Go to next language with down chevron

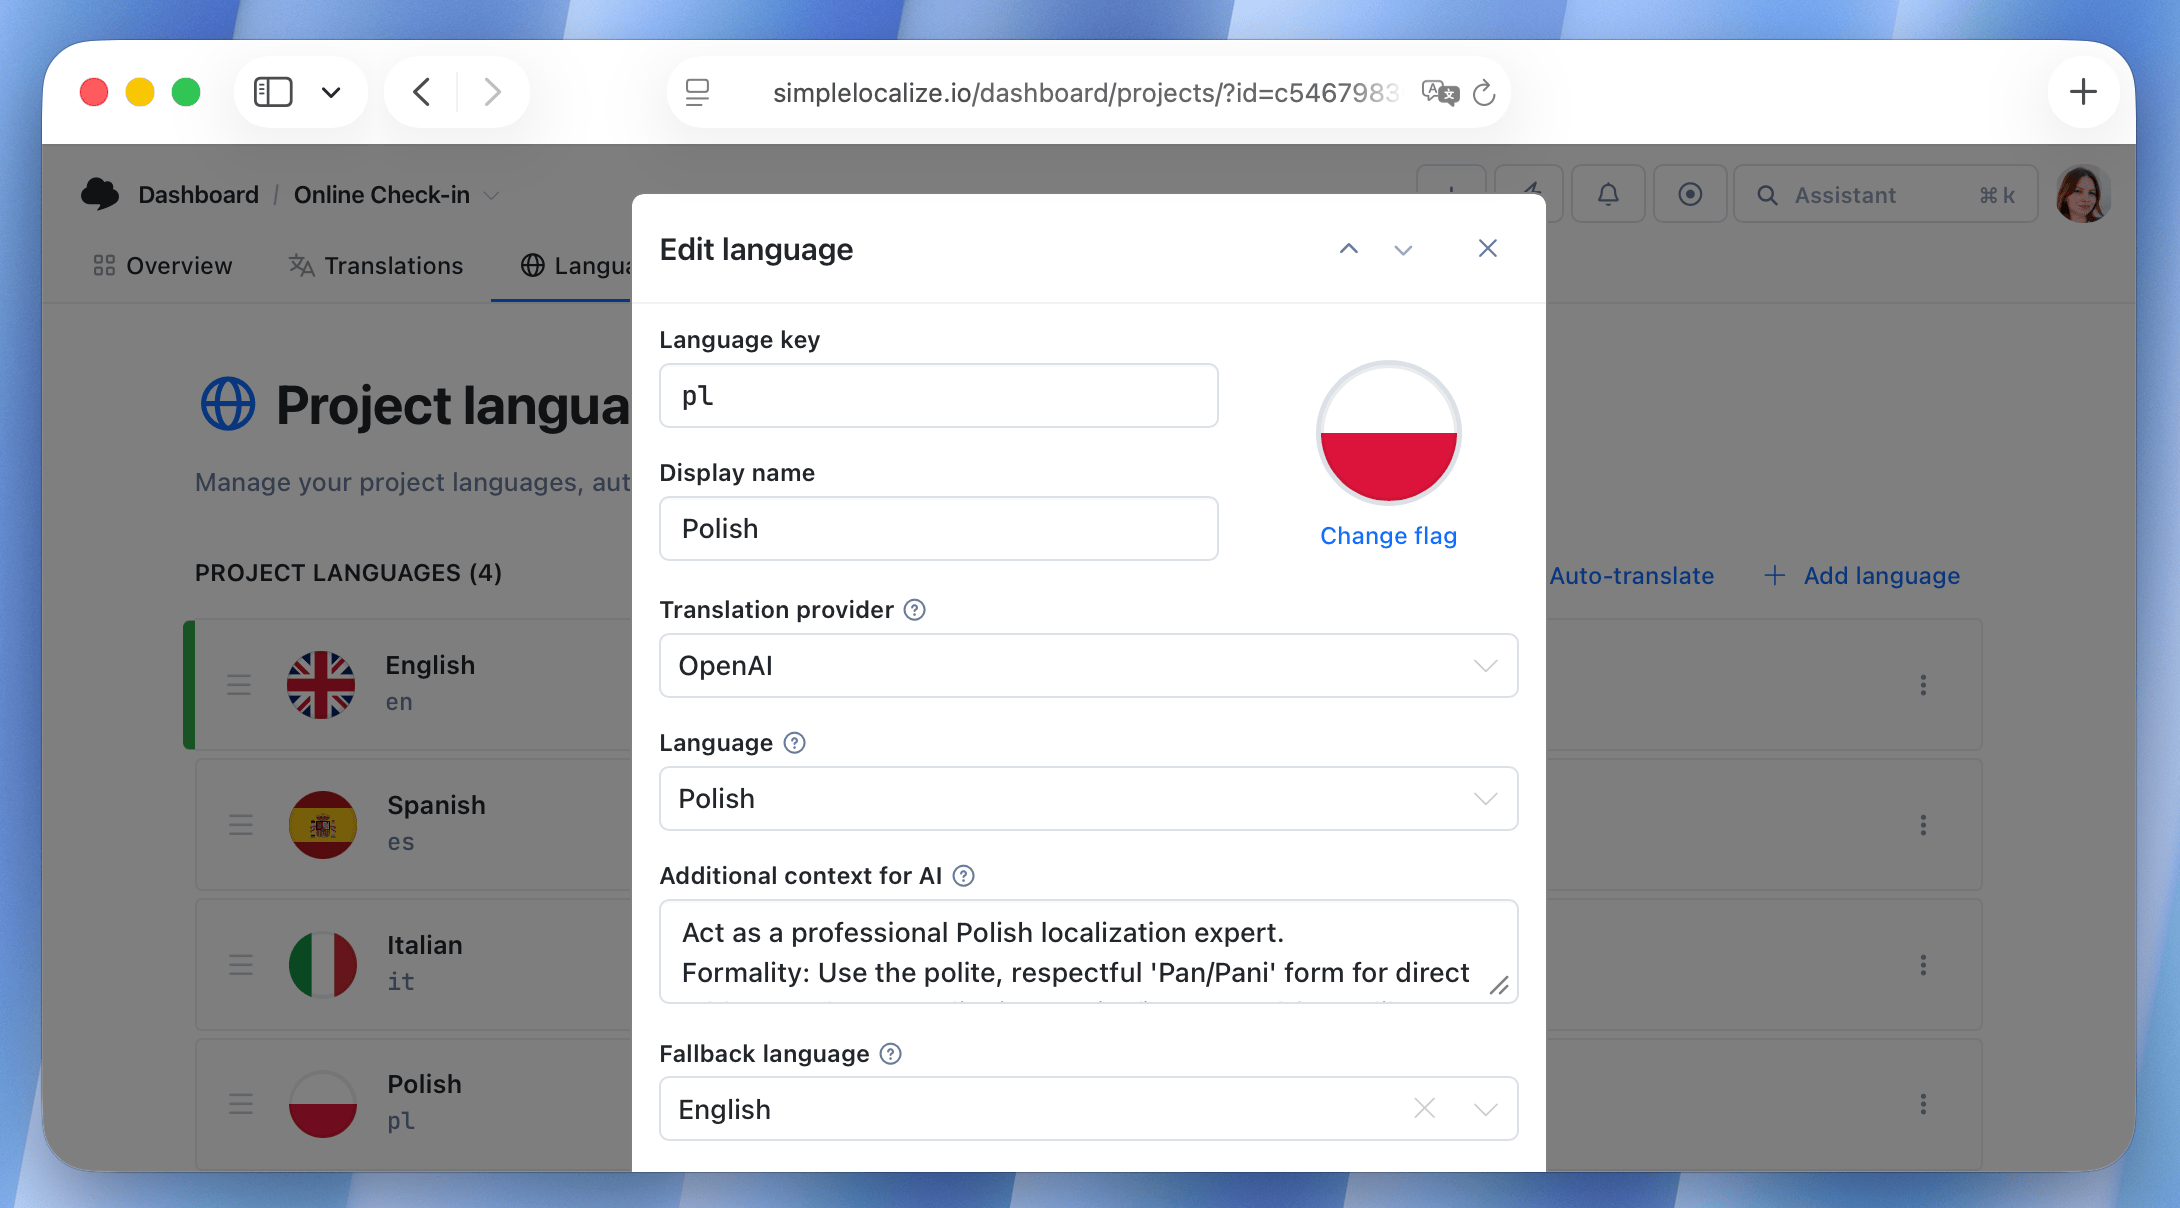1403,249
